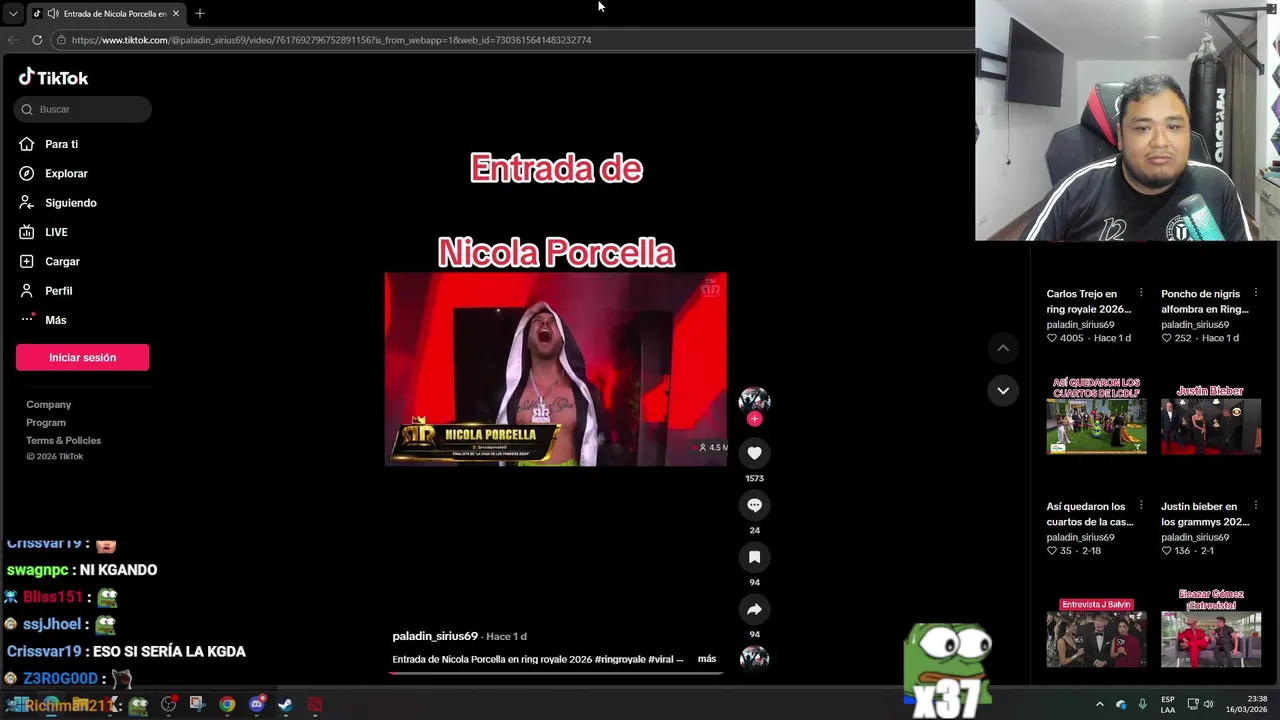Open options for Así quedaron los cuartos video
Screen dimensions: 1280x720
1141,506
